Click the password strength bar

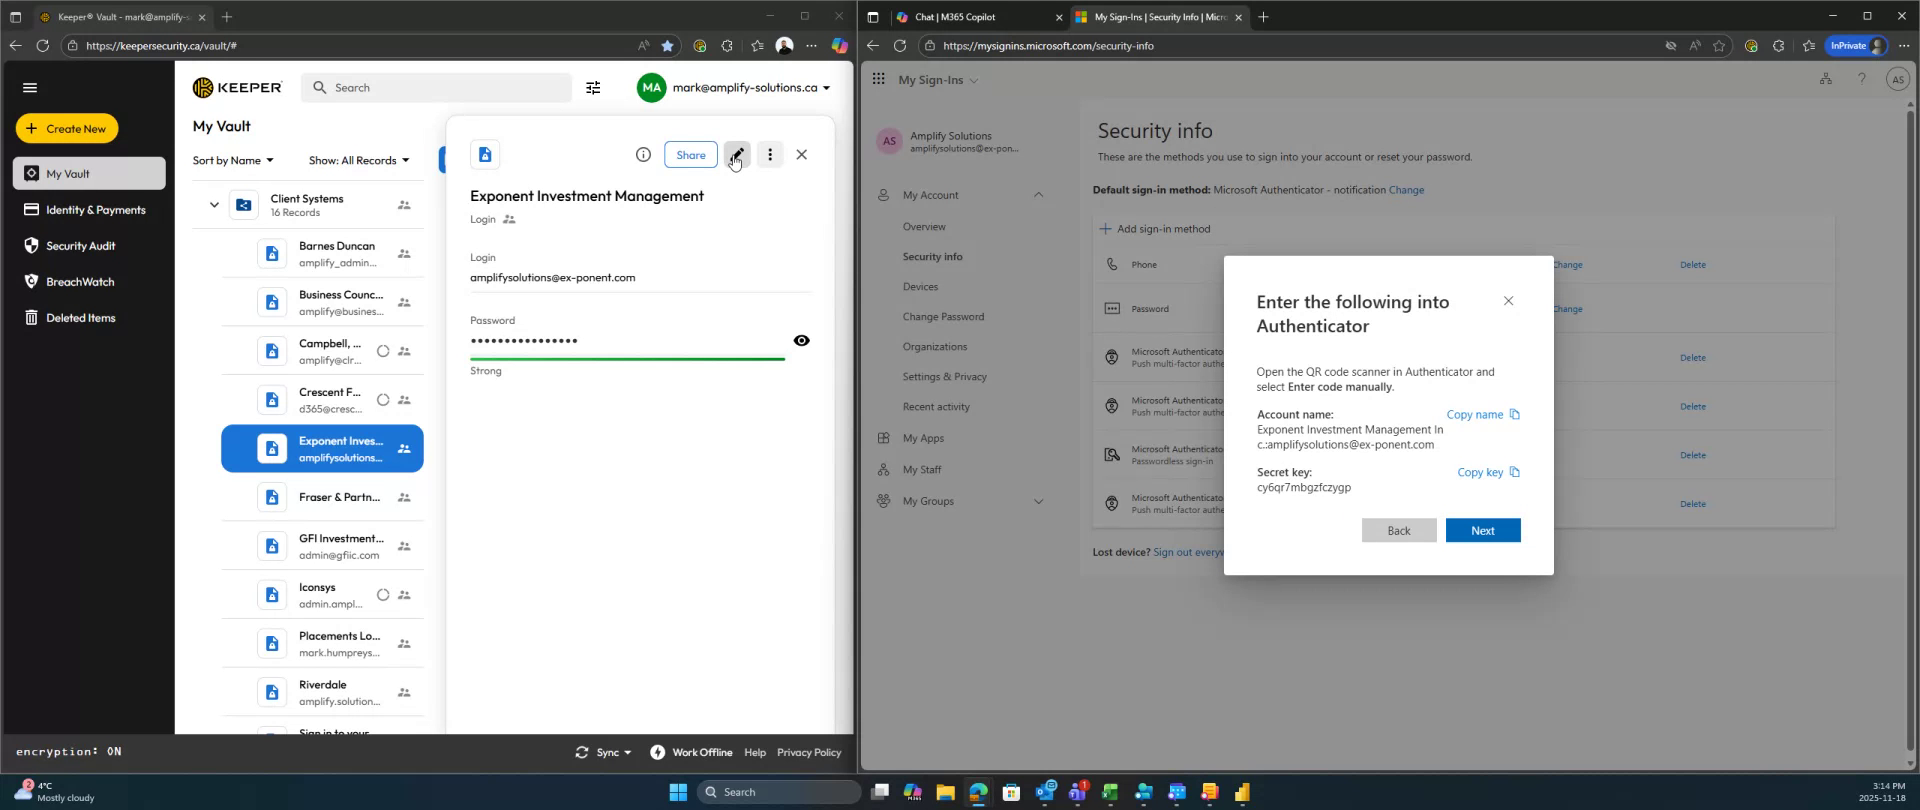point(627,358)
